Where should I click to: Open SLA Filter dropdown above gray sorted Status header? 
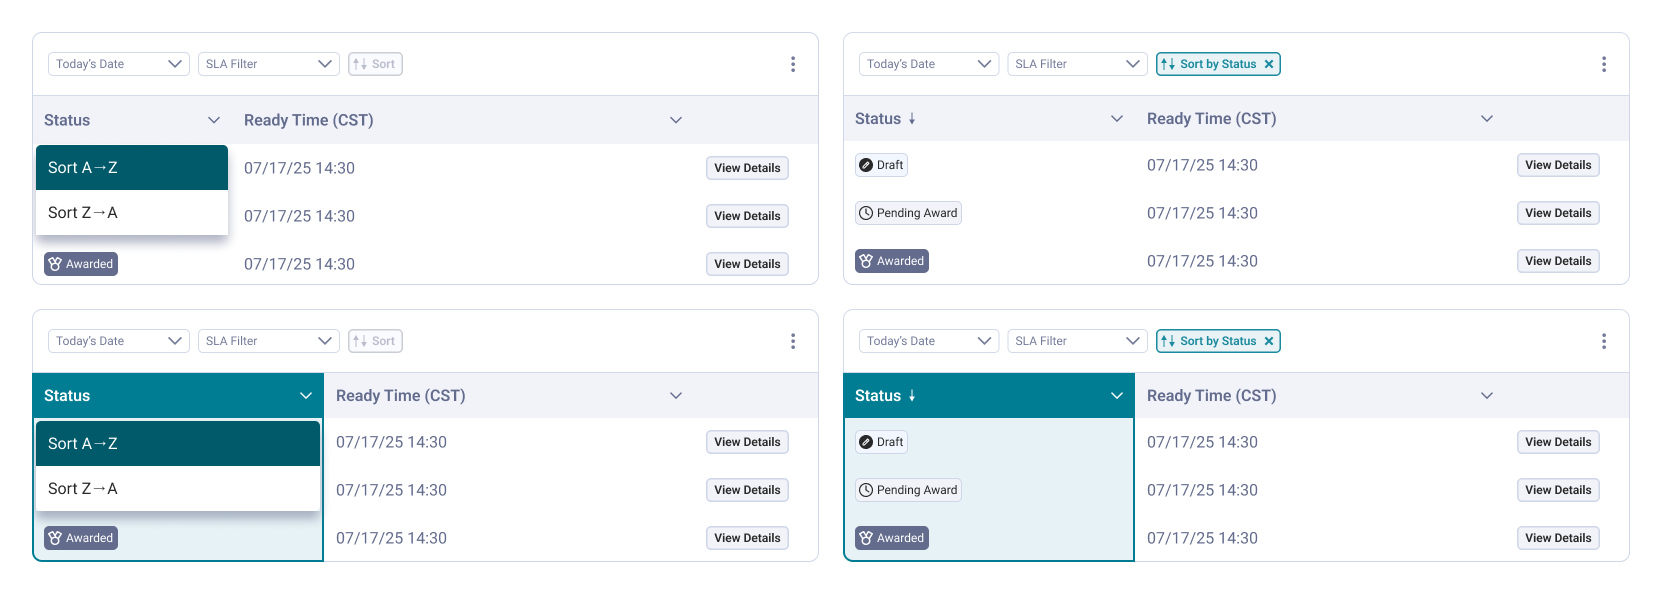tap(1077, 64)
